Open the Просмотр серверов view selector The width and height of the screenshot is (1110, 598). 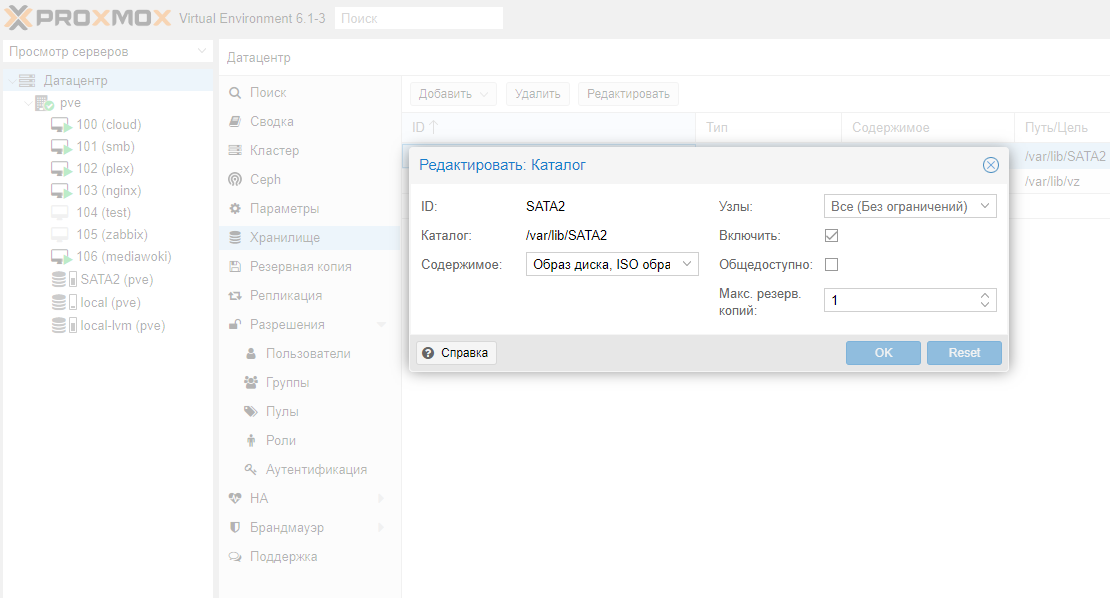(x=107, y=51)
